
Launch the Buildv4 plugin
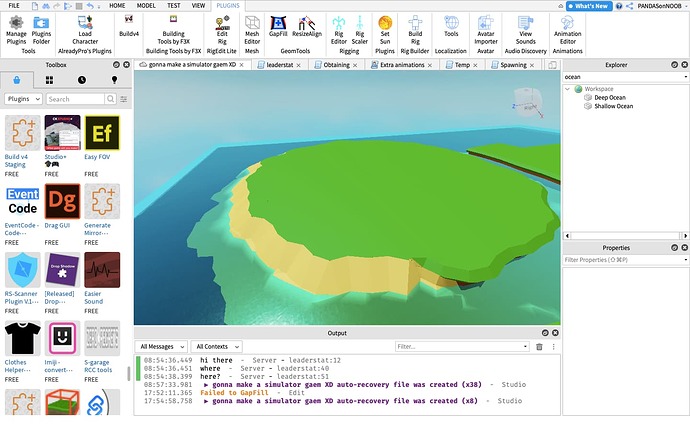(x=129, y=26)
